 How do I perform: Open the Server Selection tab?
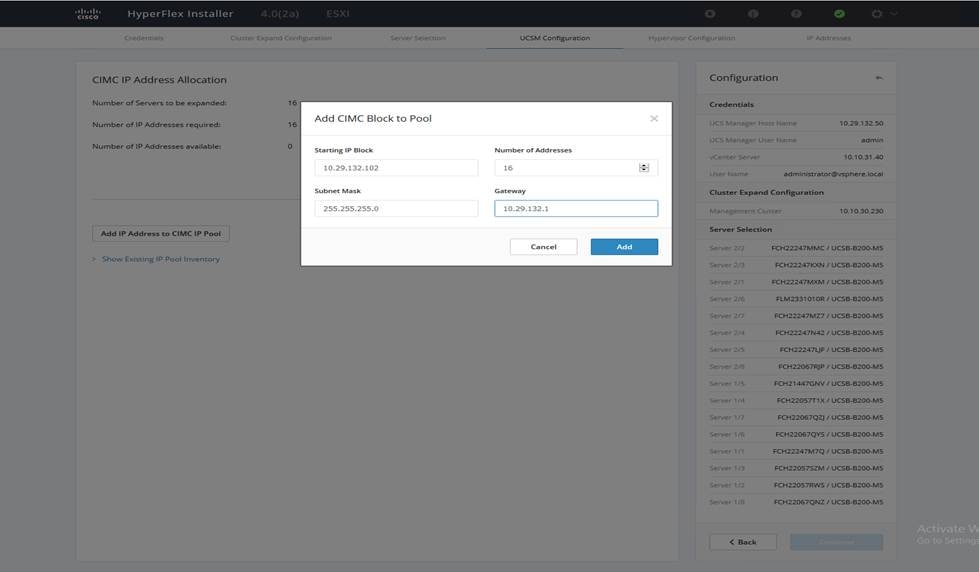(418, 38)
